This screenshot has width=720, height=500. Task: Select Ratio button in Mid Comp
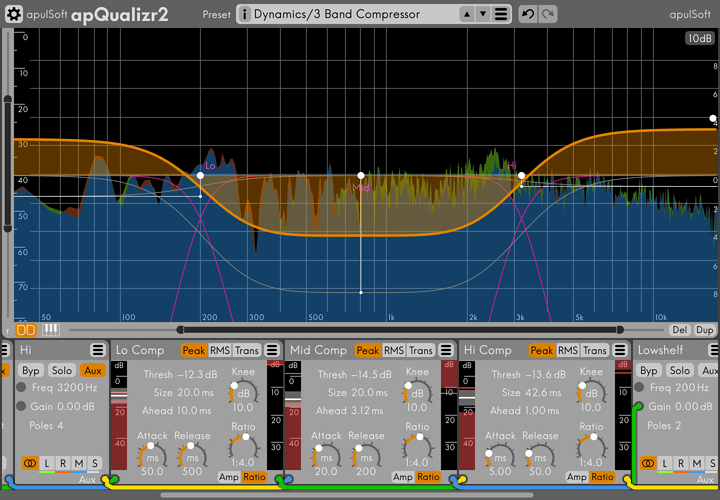tap(428, 477)
